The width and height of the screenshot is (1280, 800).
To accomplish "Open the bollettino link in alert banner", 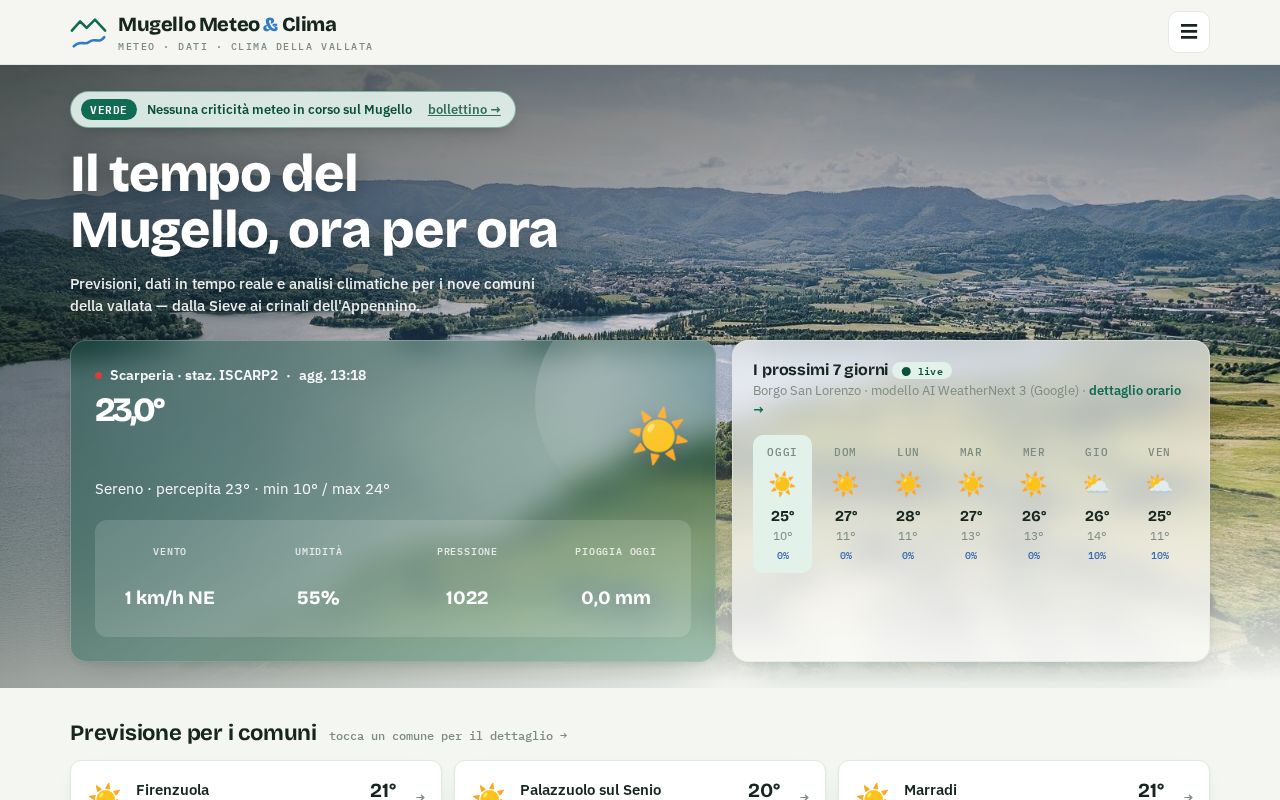I will point(464,110).
